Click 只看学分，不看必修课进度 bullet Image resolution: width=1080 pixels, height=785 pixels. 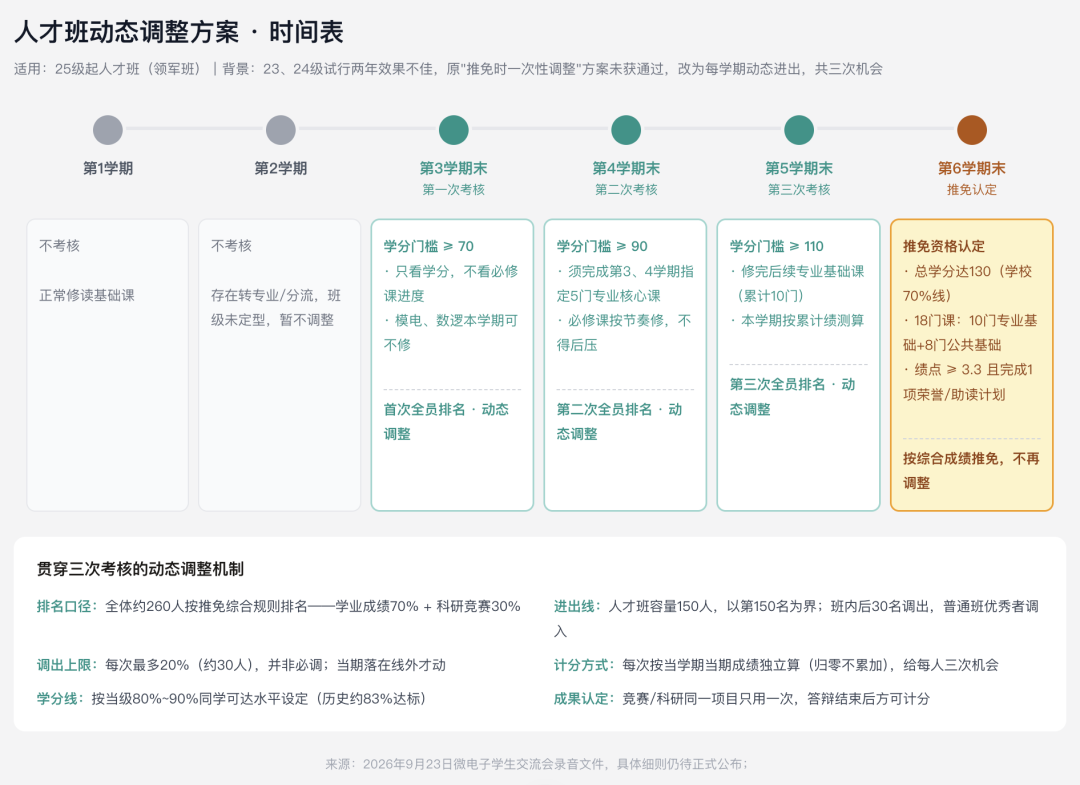coord(451,283)
